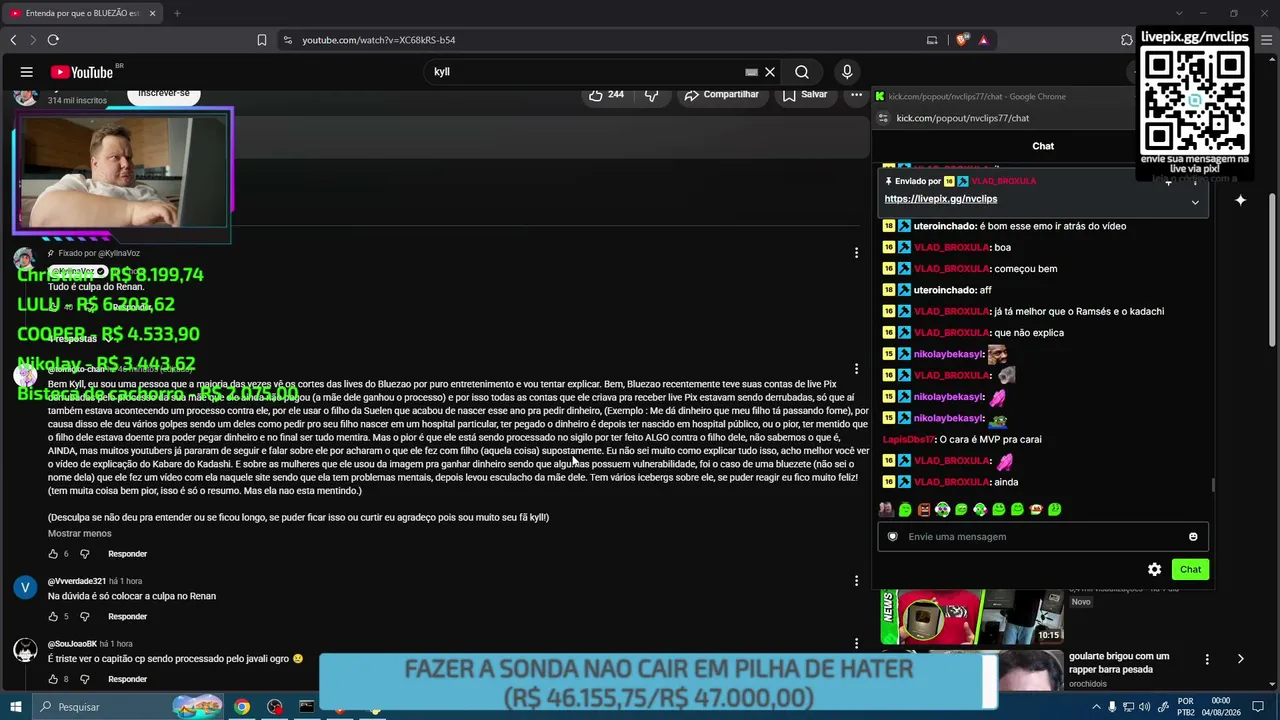Open the emoji picker in chat input
This screenshot has width=1280, height=720.
(1193, 537)
